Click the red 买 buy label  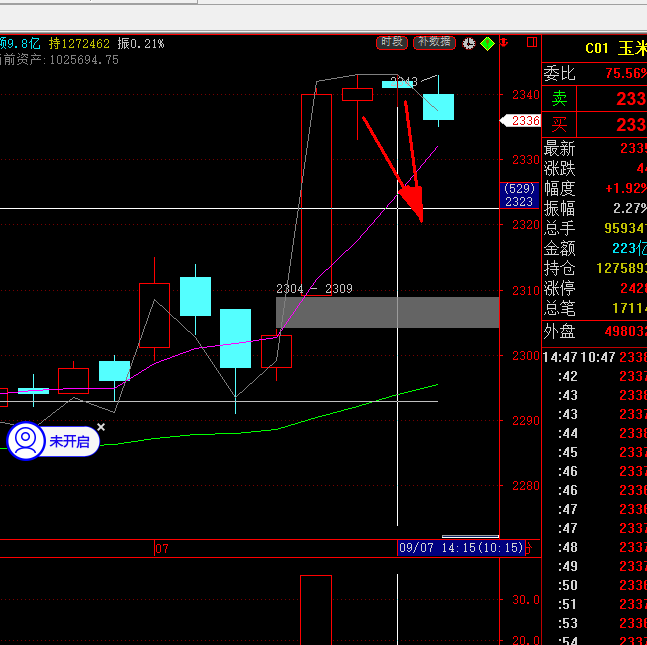click(559, 125)
